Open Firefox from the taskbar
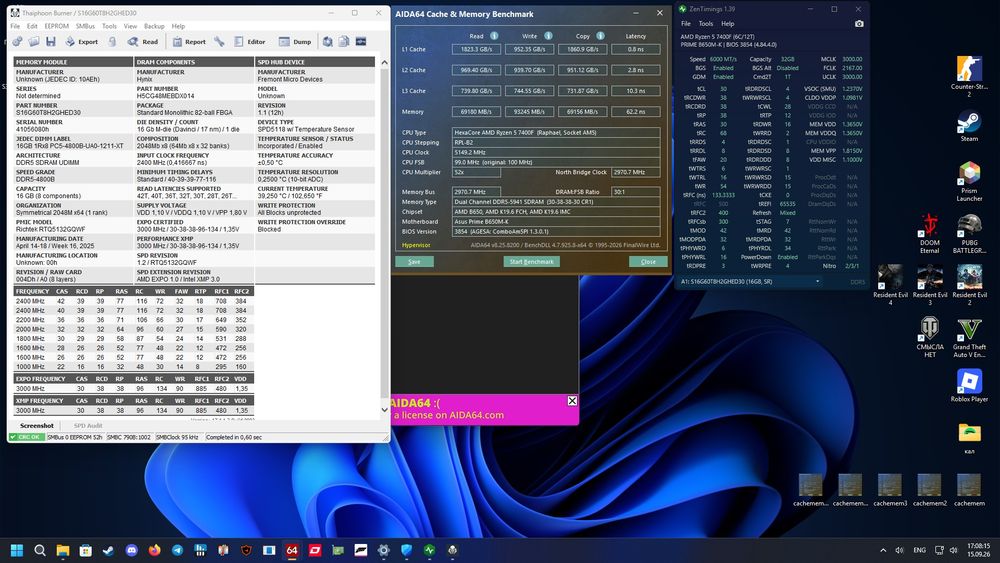Image resolution: width=1000 pixels, height=563 pixels. tap(154, 550)
